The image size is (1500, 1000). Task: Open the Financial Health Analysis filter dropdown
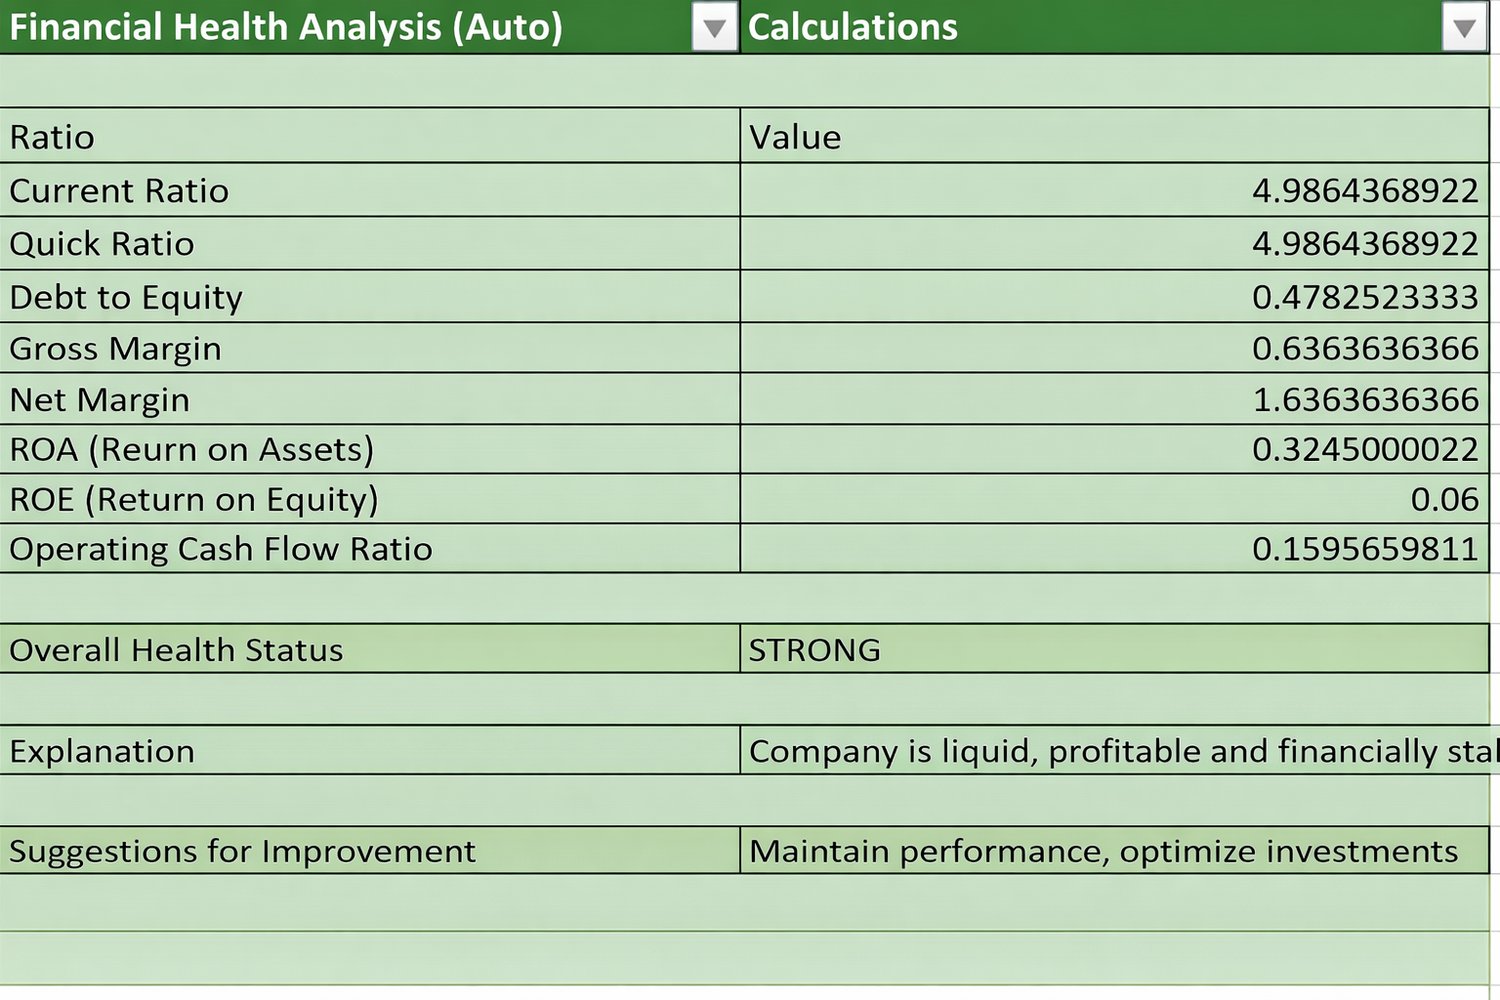(714, 29)
